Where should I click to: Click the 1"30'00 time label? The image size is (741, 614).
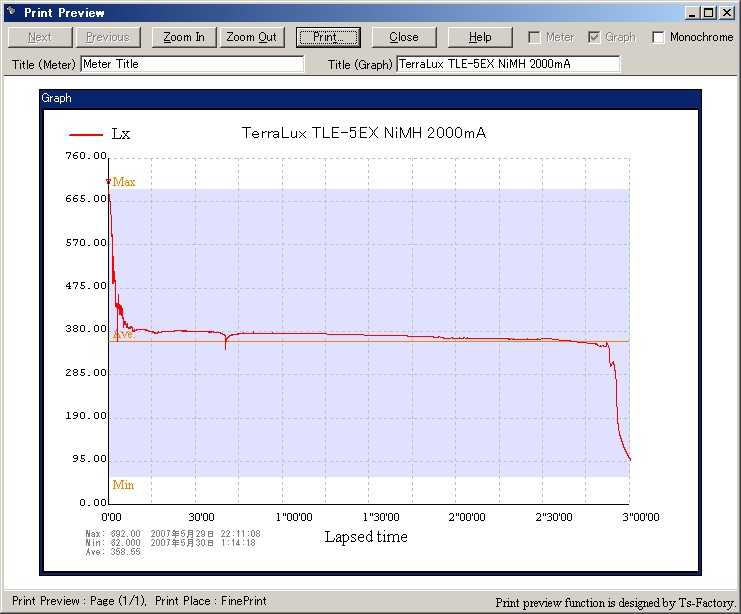click(381, 517)
